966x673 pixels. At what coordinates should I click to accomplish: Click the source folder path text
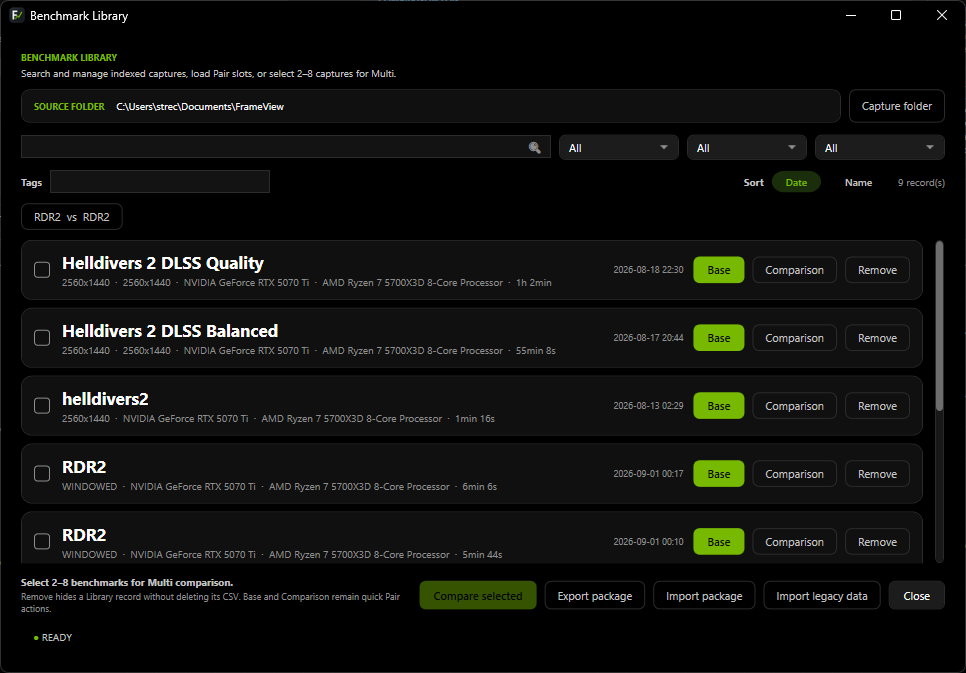(x=200, y=107)
